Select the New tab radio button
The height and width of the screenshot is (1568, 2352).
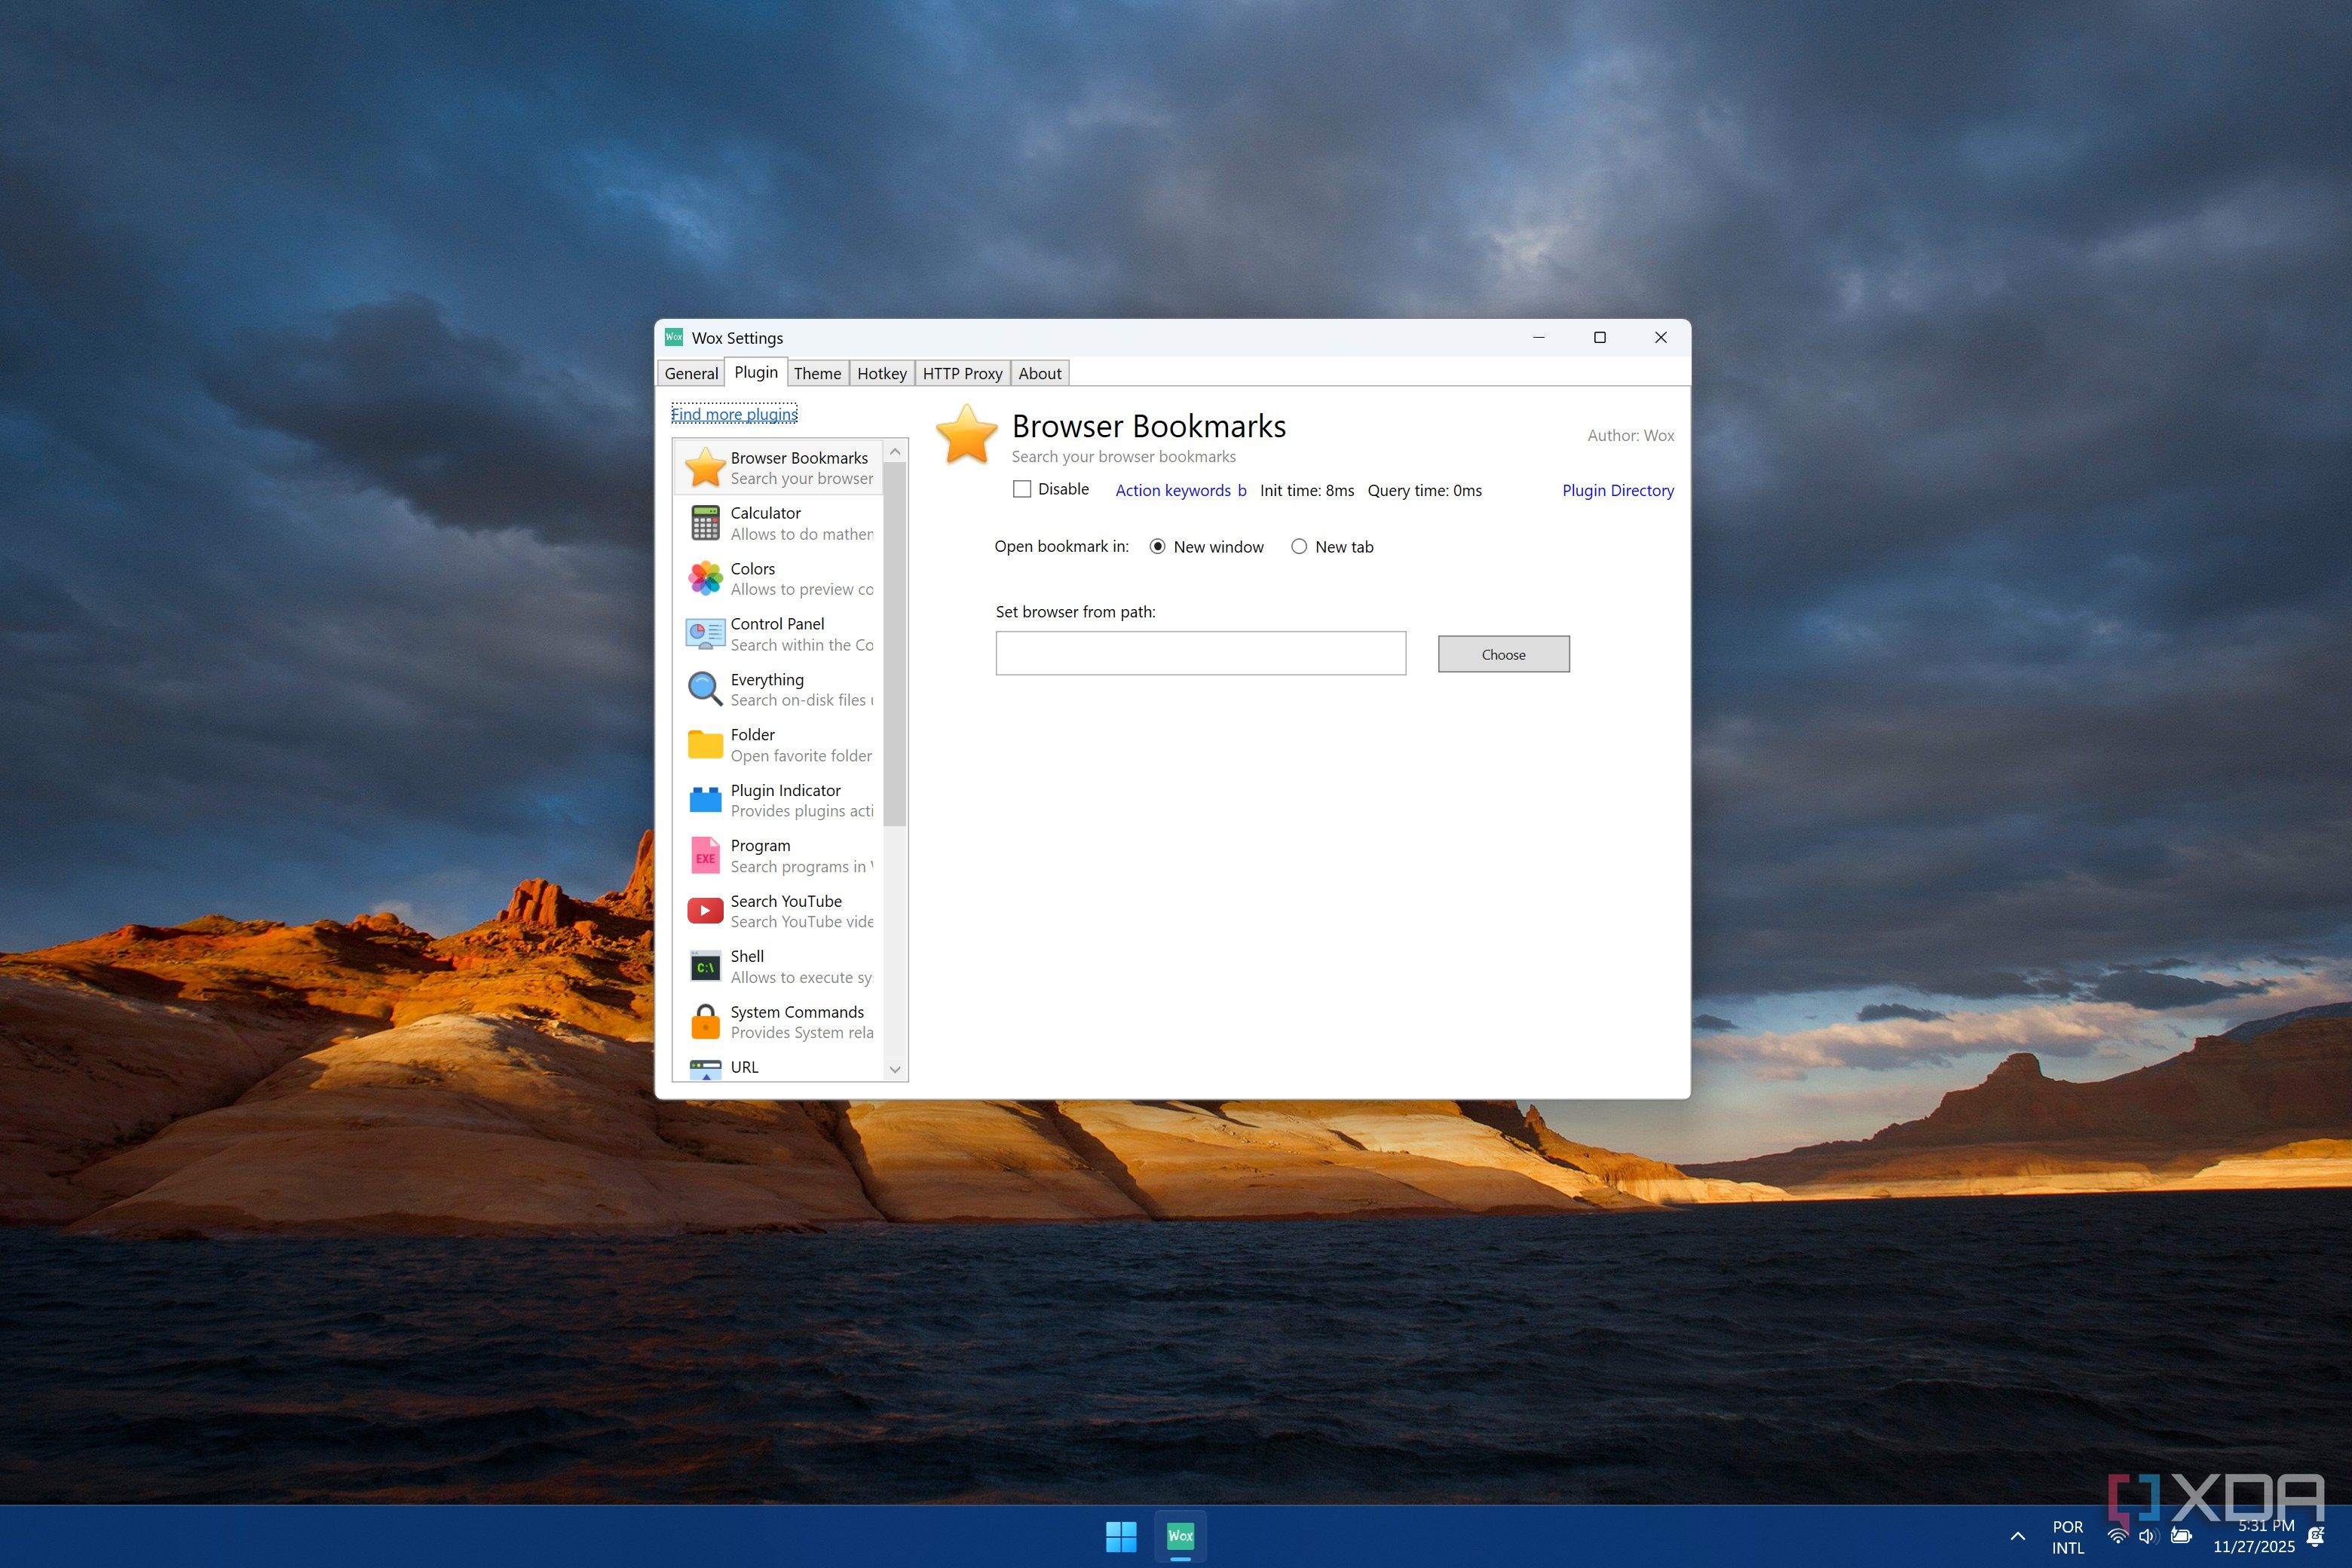tap(1299, 546)
